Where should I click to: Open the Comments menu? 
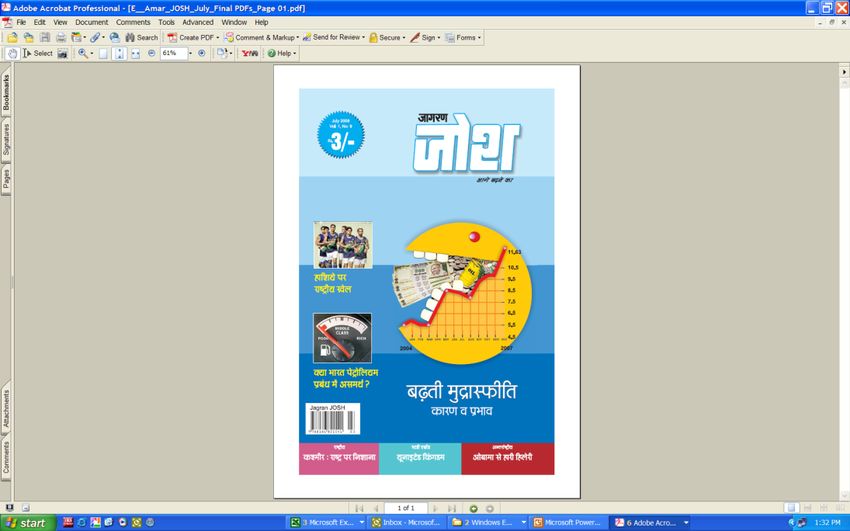[x=133, y=22]
